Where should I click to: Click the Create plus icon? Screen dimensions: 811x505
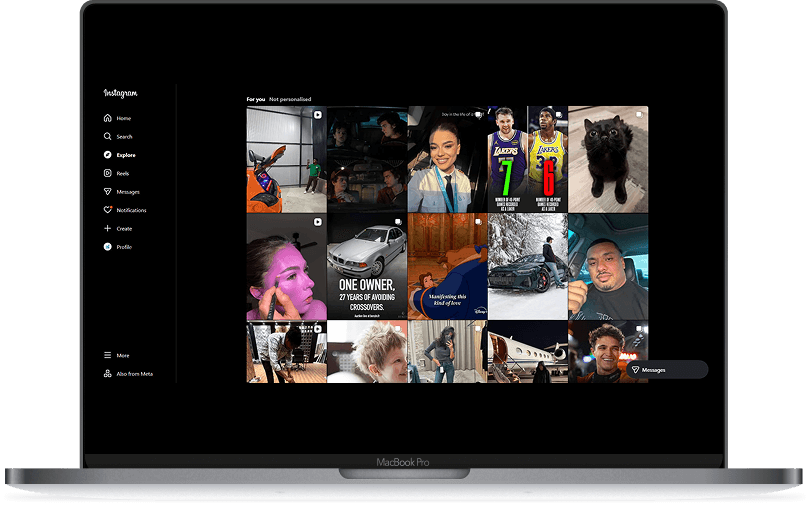tap(108, 228)
